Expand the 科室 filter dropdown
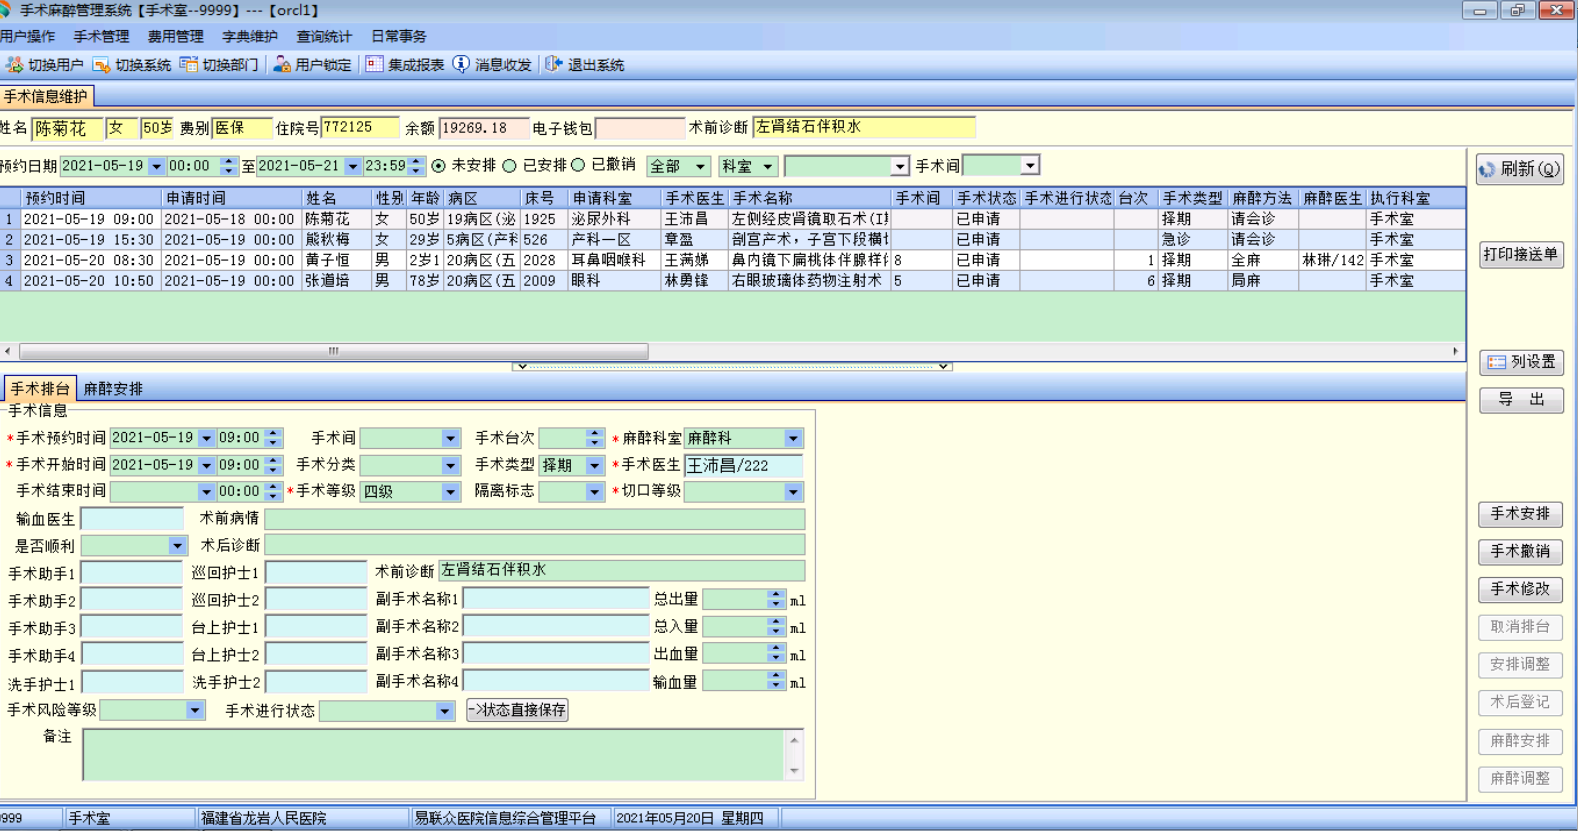The height and width of the screenshot is (831, 1578). pos(768,166)
